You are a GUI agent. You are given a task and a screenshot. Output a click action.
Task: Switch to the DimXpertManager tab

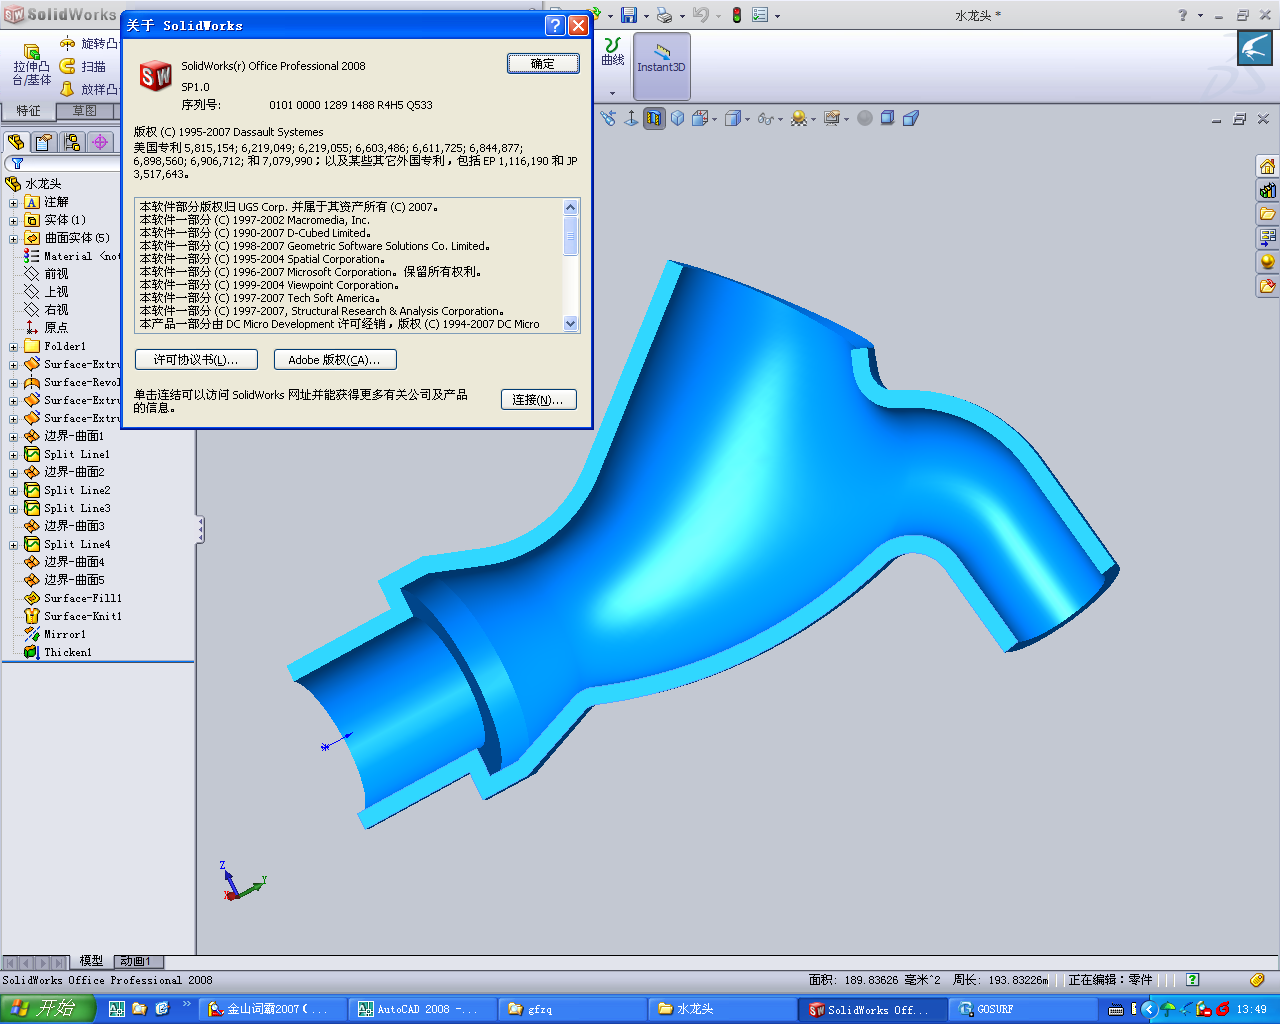pos(100,142)
